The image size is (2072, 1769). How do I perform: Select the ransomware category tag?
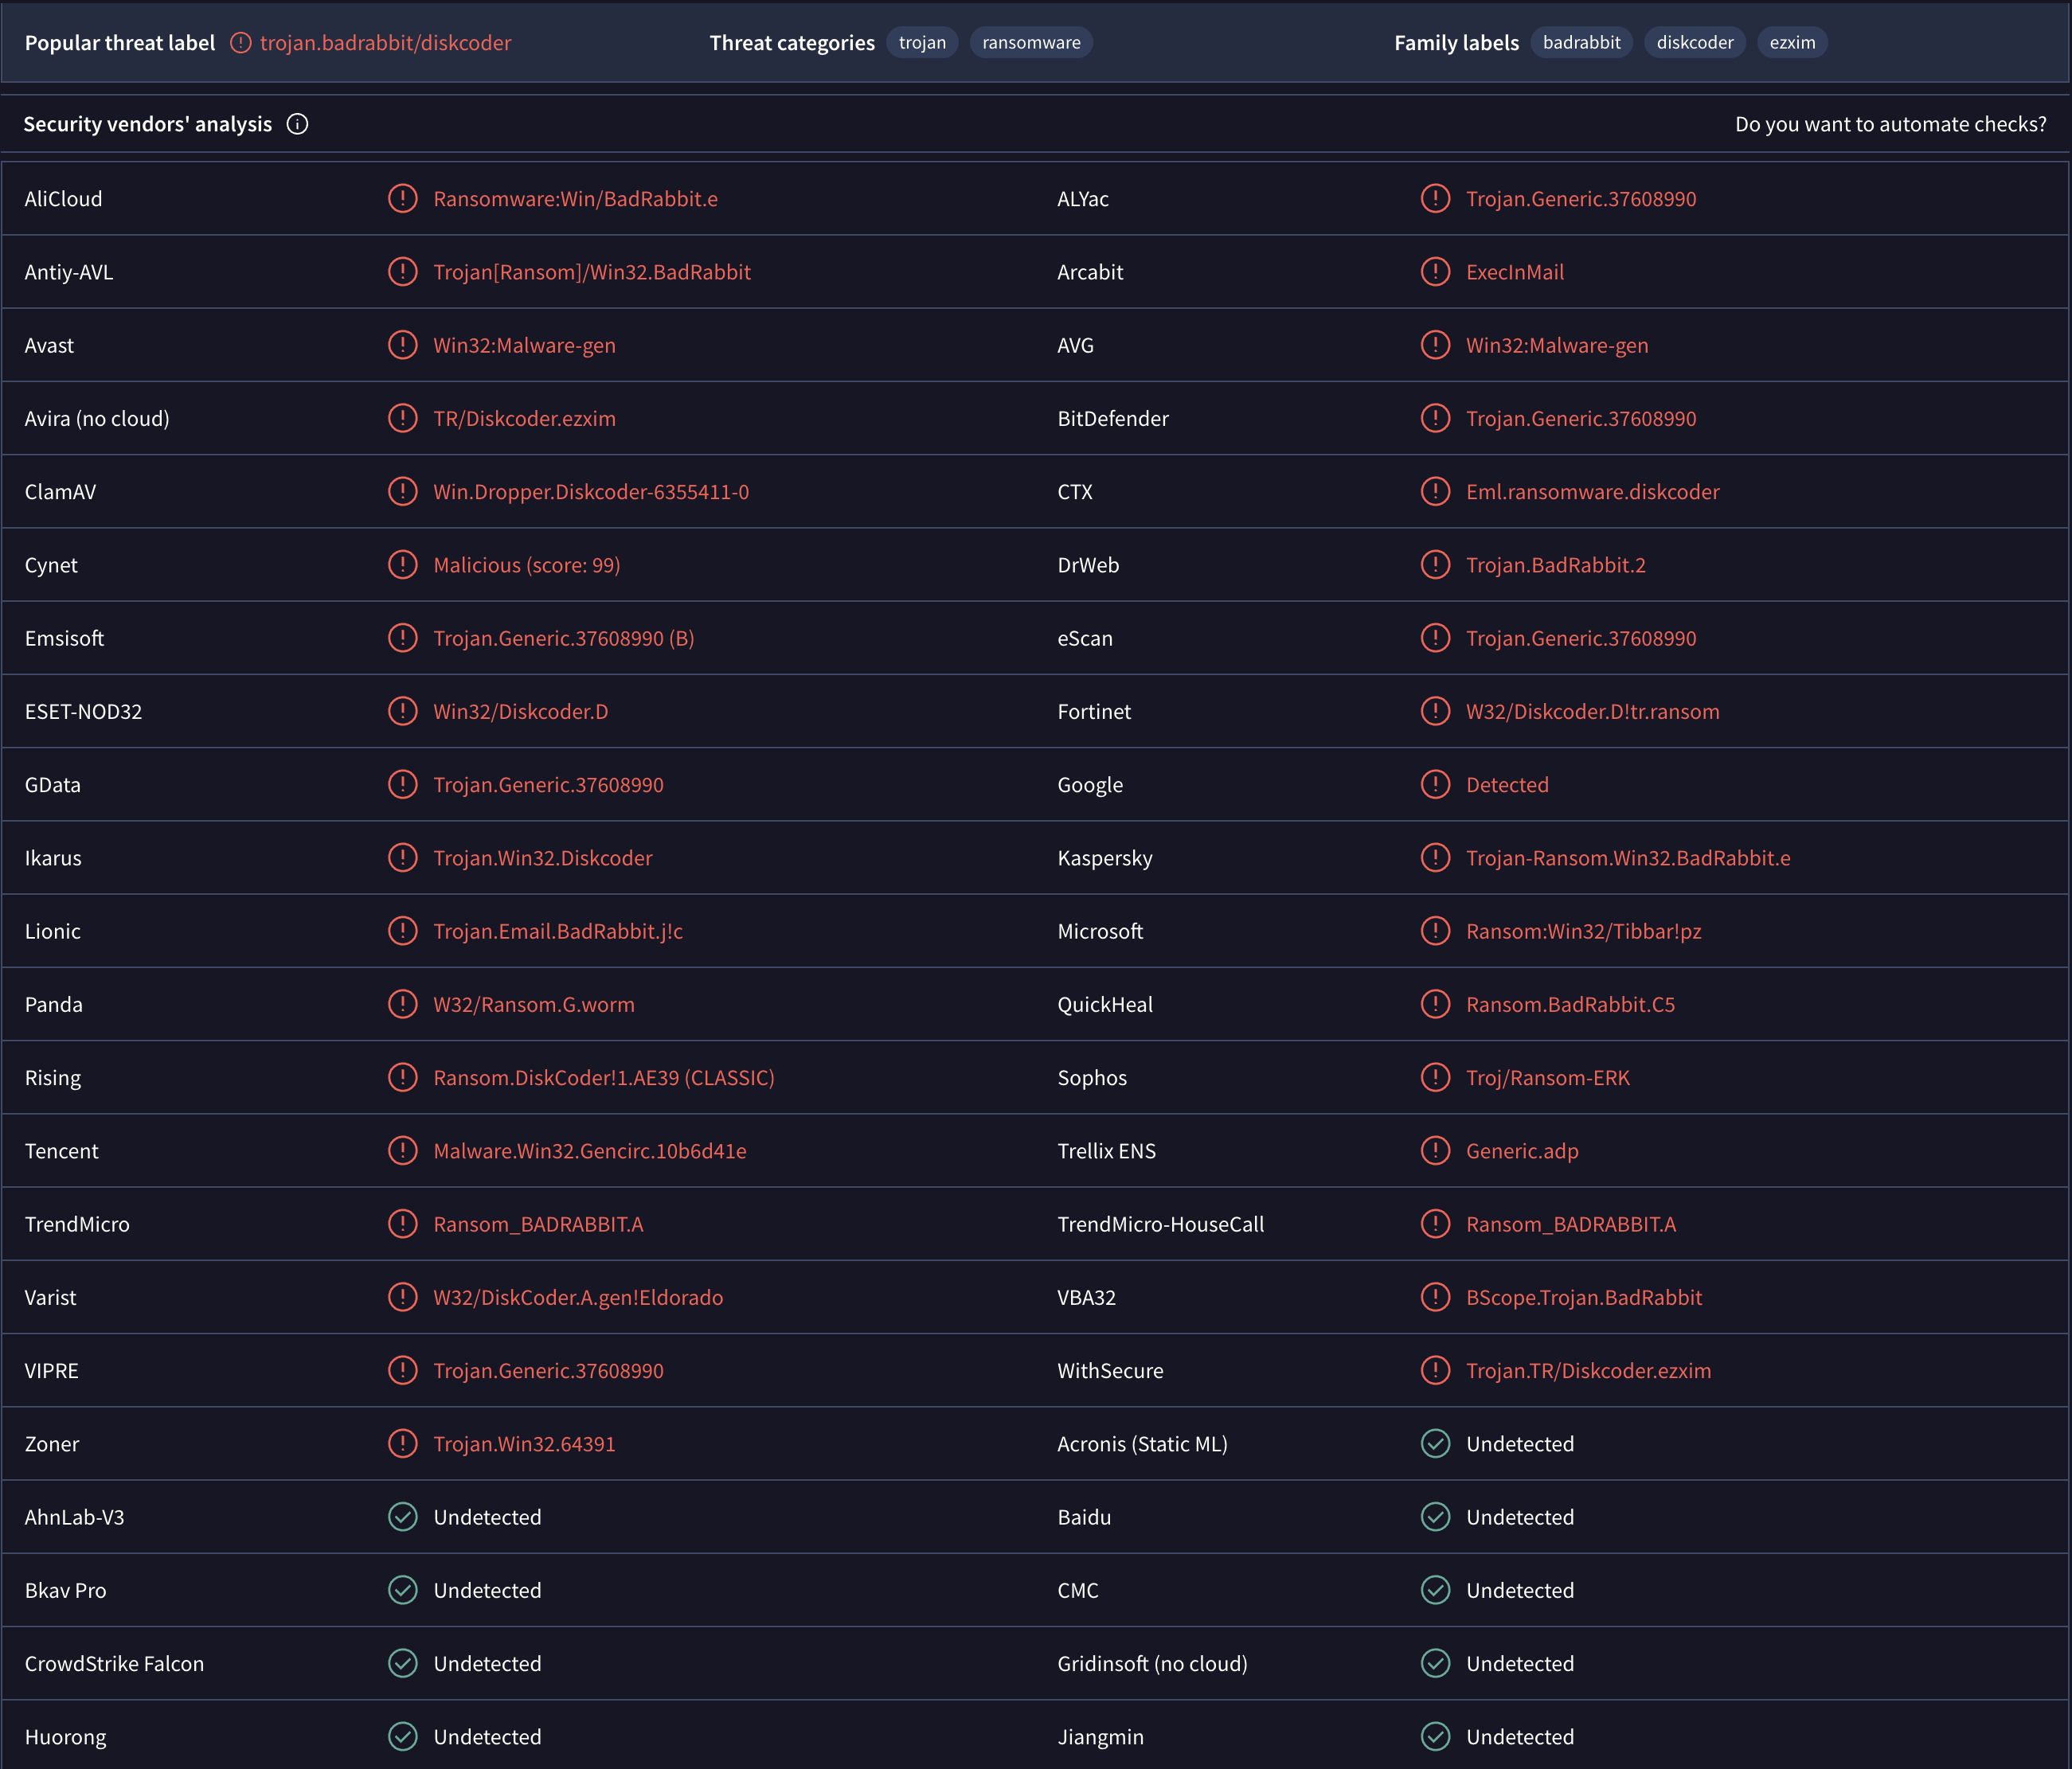point(1031,43)
